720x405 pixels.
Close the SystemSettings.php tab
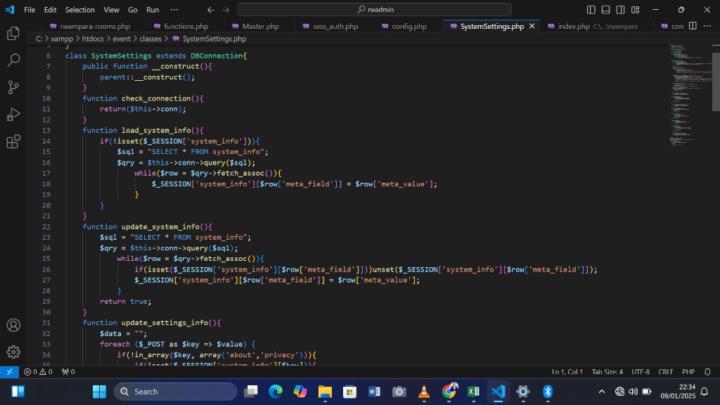pos(533,26)
